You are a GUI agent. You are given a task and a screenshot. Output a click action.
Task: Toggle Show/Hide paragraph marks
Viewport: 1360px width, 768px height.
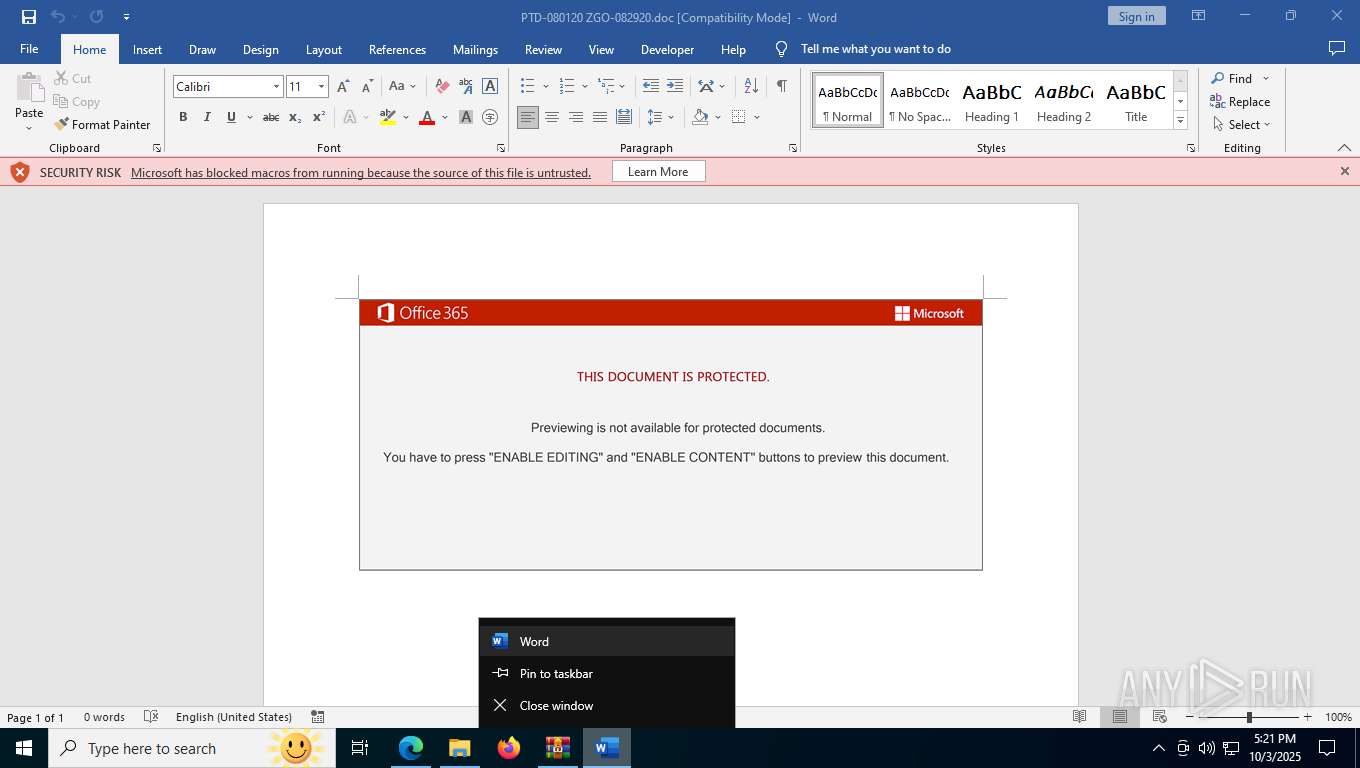pos(782,87)
